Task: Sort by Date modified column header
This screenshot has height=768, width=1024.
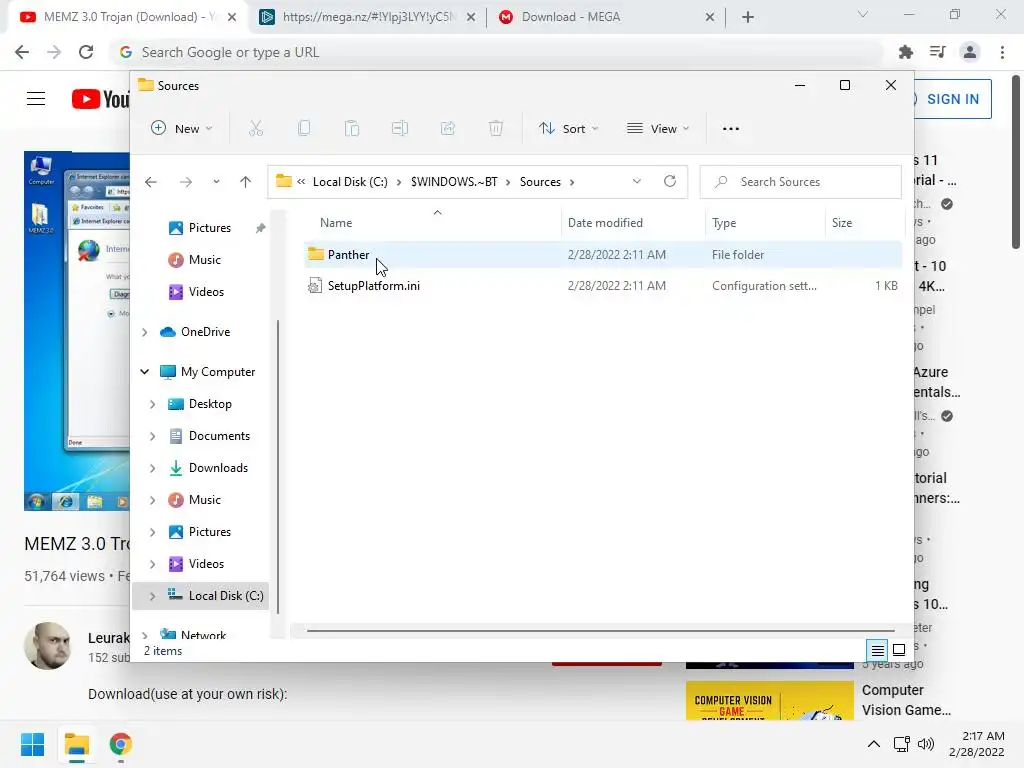Action: [605, 223]
